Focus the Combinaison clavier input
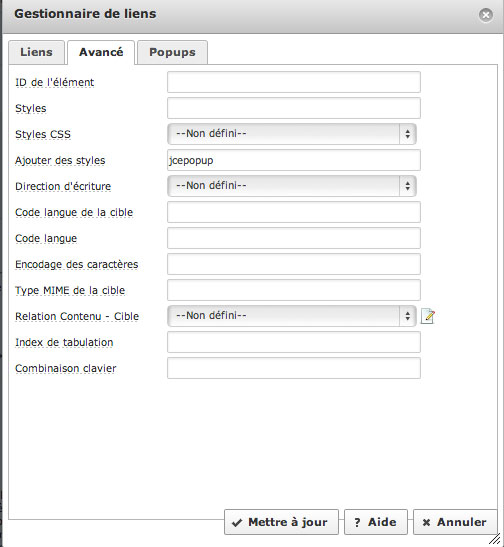 click(x=294, y=368)
